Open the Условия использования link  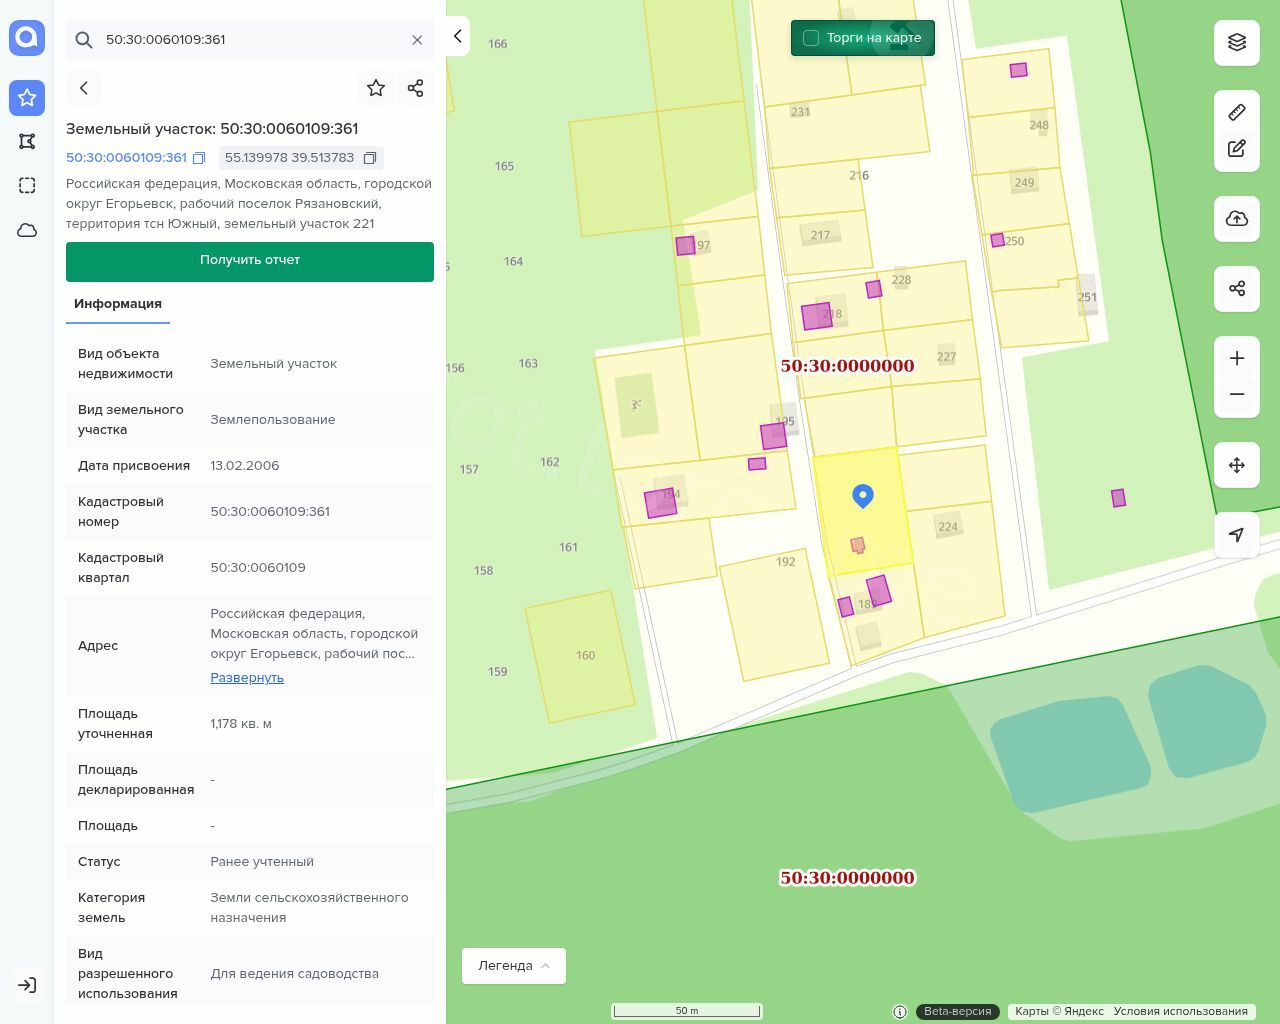1180,1011
